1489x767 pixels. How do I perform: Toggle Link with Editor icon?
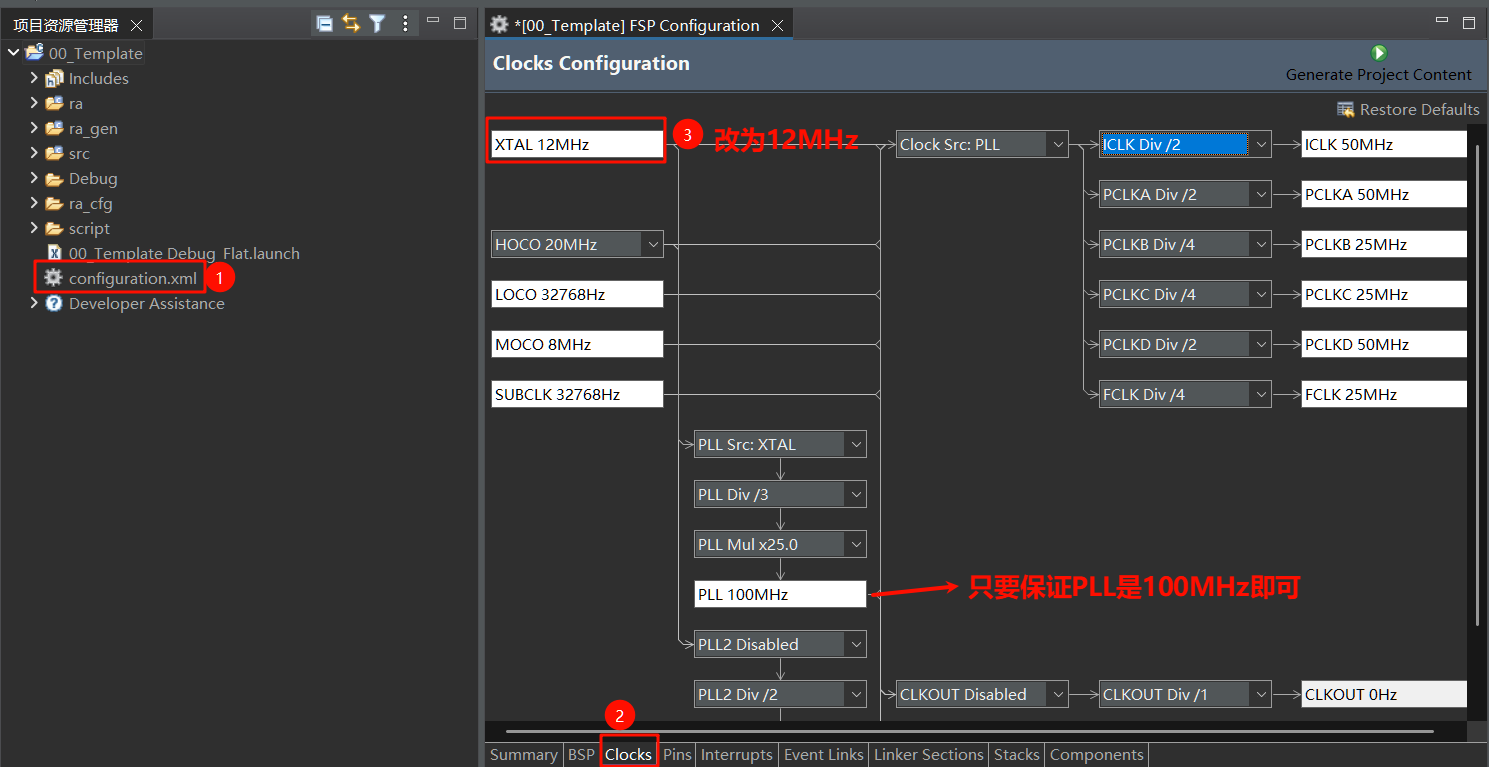[x=350, y=24]
